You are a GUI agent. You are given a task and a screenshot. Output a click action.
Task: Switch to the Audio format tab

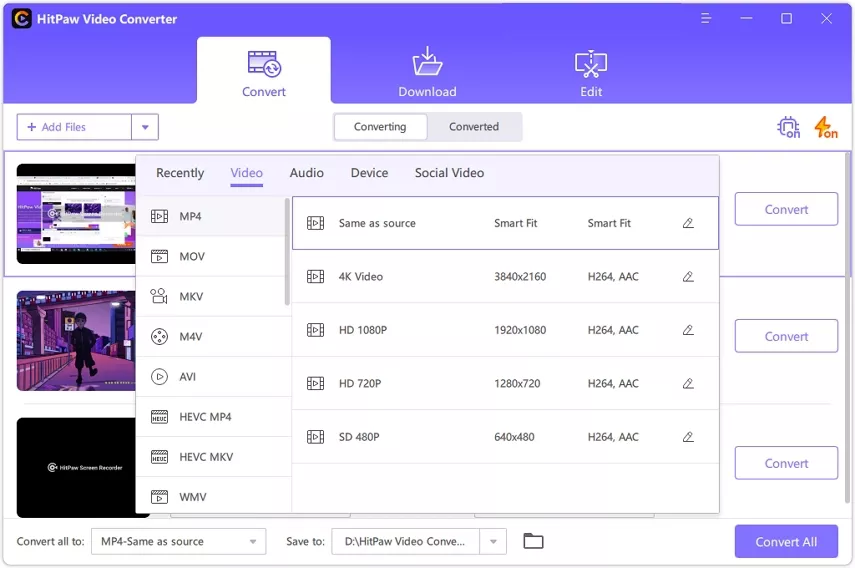(x=306, y=173)
